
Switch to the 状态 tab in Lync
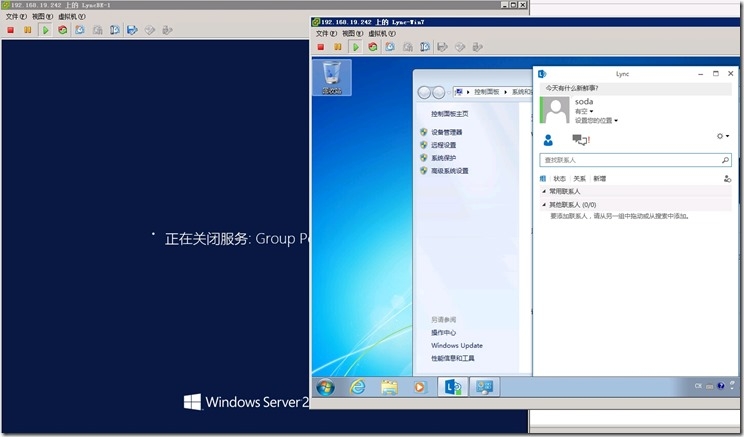(559, 179)
